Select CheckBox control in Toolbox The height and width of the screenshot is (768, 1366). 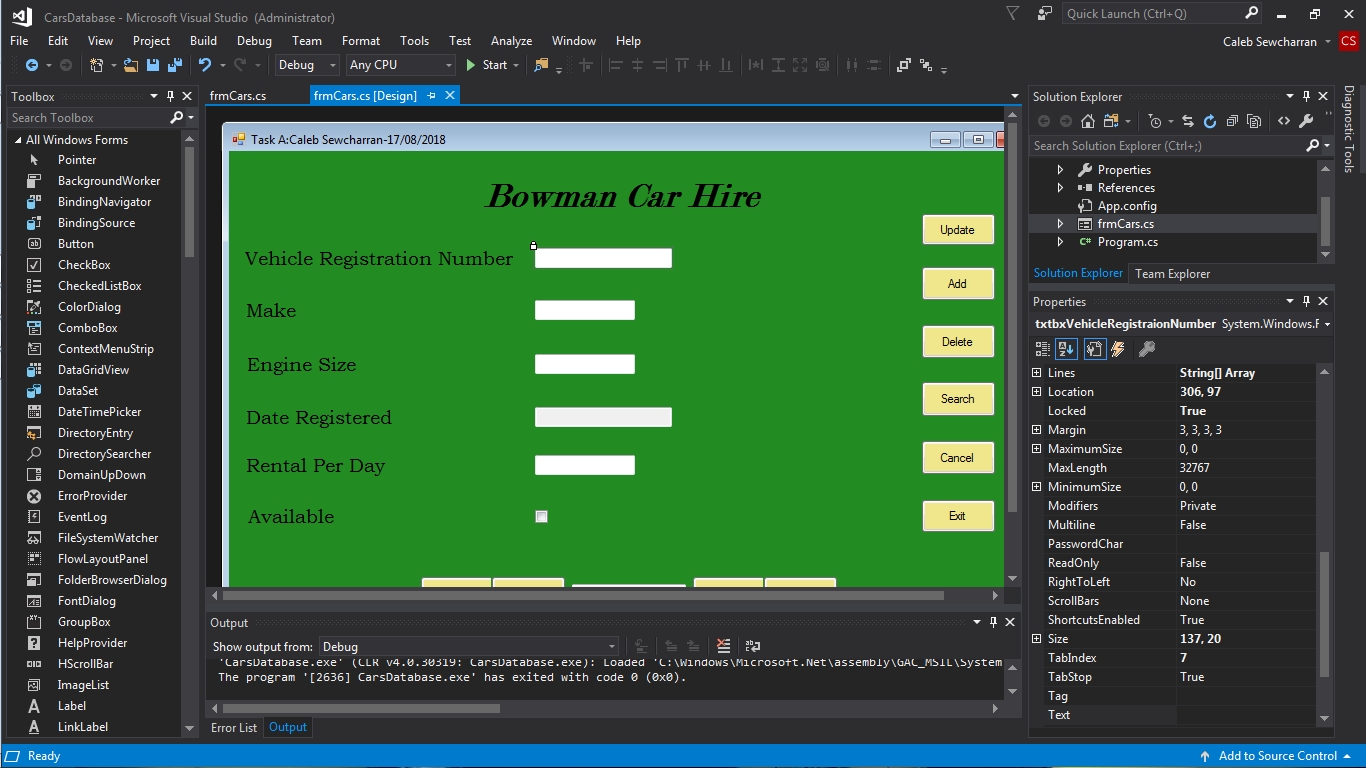(84, 265)
